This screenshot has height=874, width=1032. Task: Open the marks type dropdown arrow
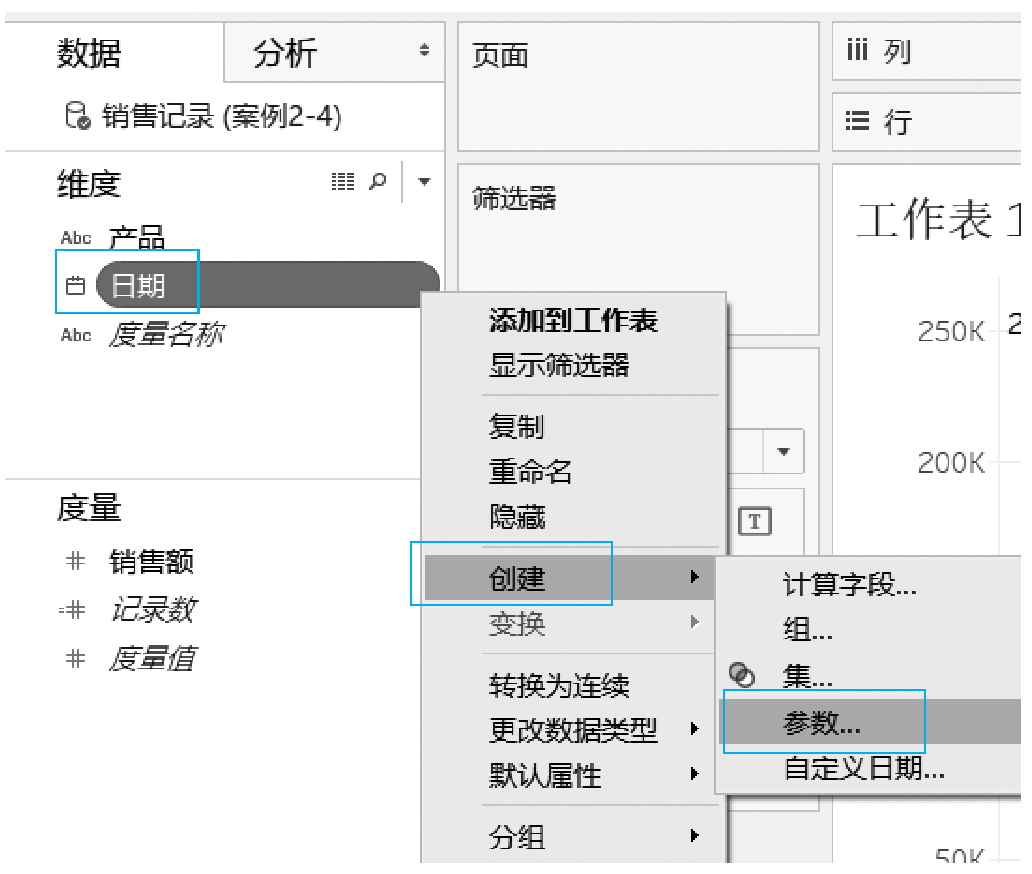pyautogui.click(x=784, y=452)
